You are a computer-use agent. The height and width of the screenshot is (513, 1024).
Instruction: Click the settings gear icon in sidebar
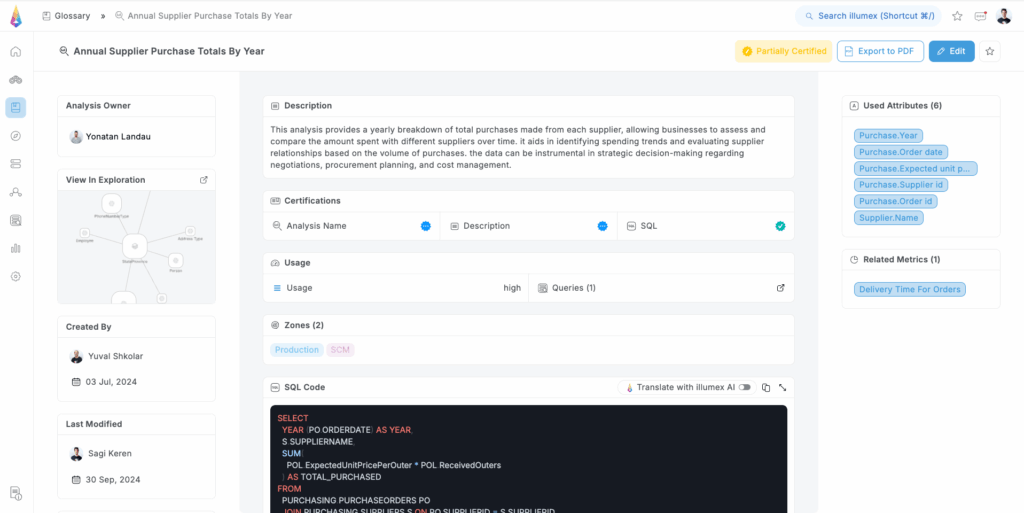(15, 276)
